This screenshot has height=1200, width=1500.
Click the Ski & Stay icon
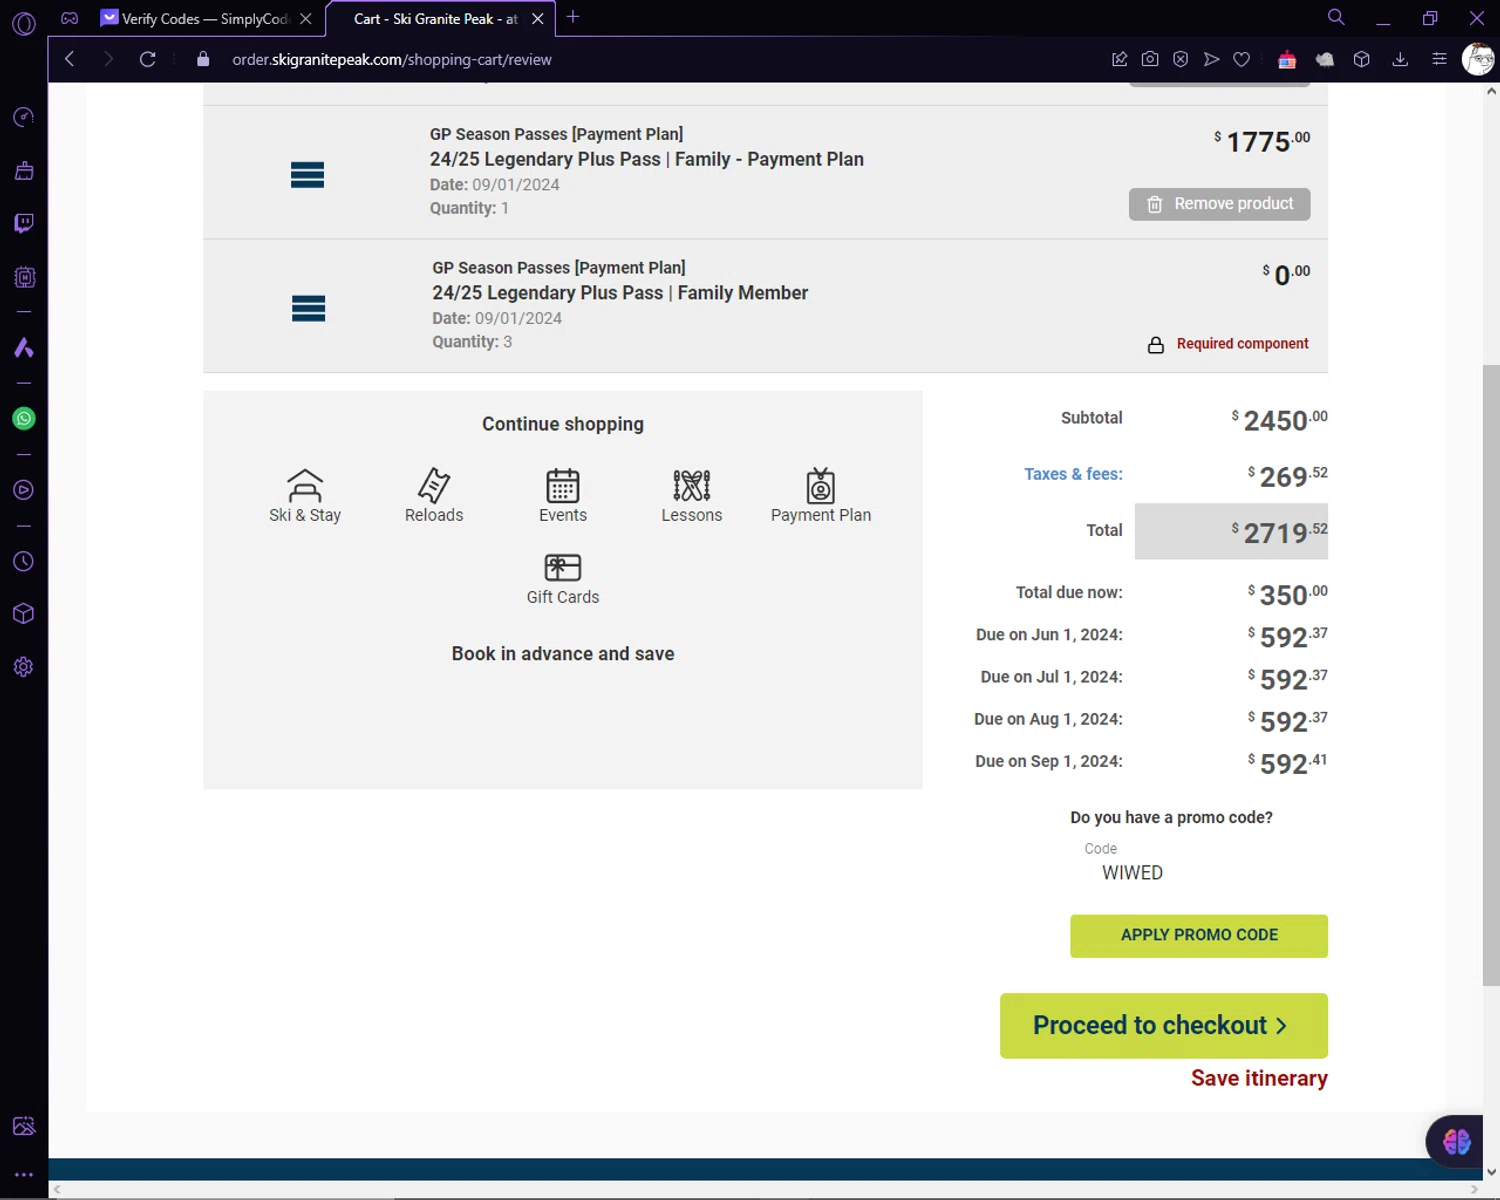(305, 486)
